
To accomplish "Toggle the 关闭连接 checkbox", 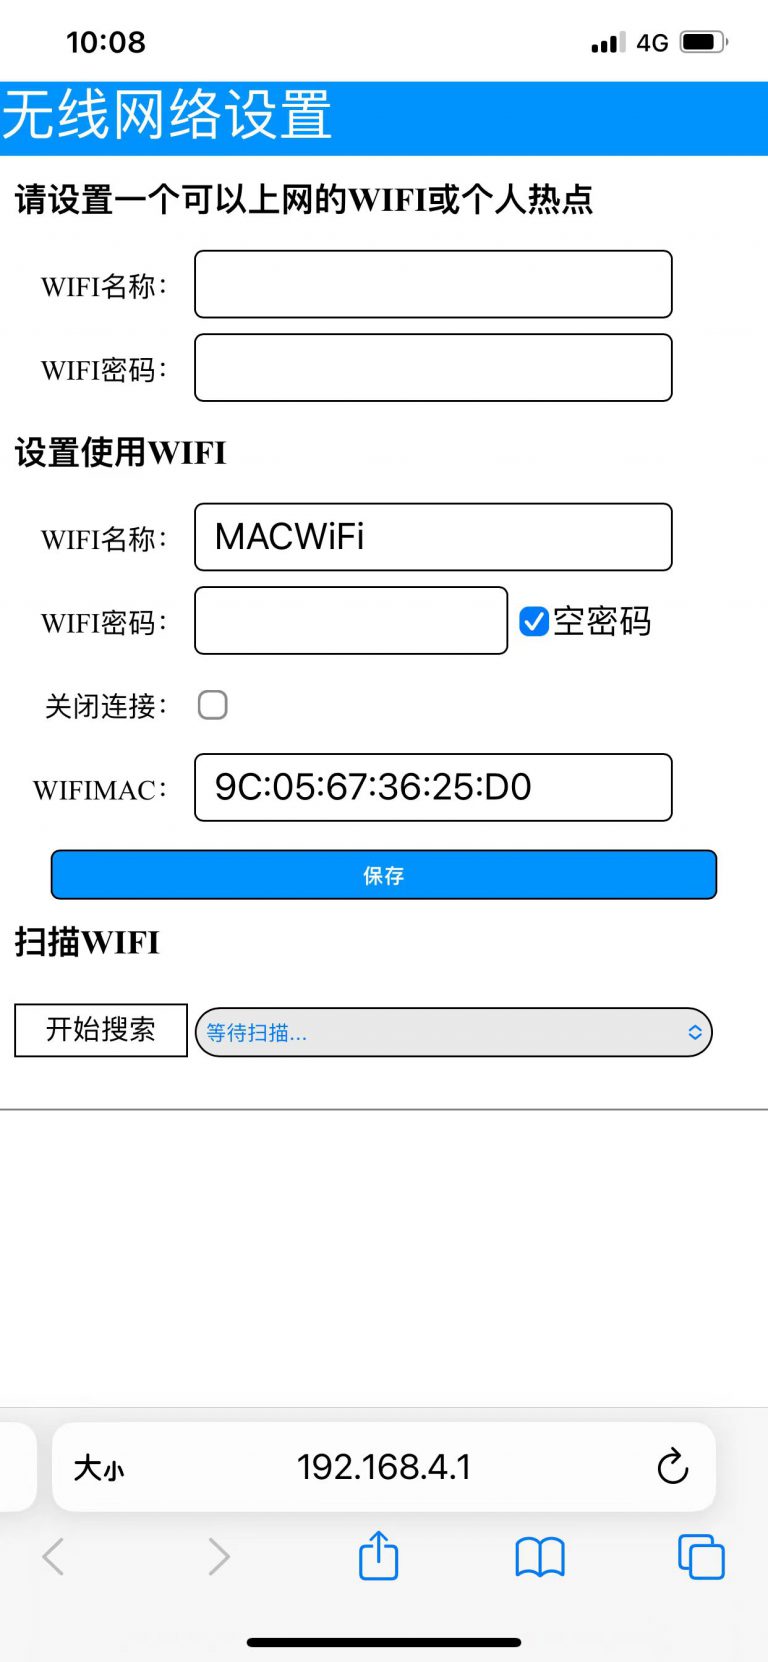I will 213,705.
